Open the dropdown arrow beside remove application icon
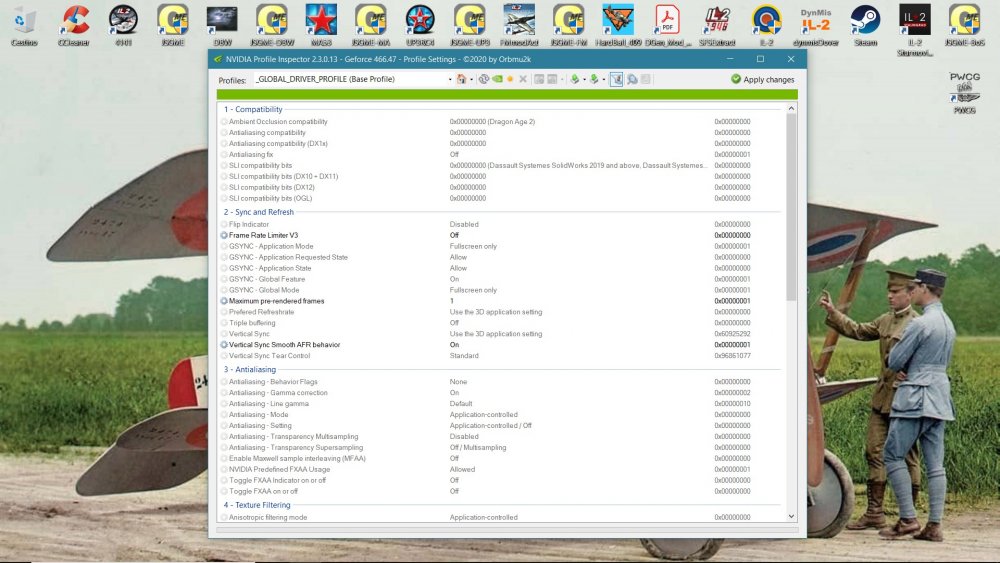The height and width of the screenshot is (563, 1000). tap(562, 80)
